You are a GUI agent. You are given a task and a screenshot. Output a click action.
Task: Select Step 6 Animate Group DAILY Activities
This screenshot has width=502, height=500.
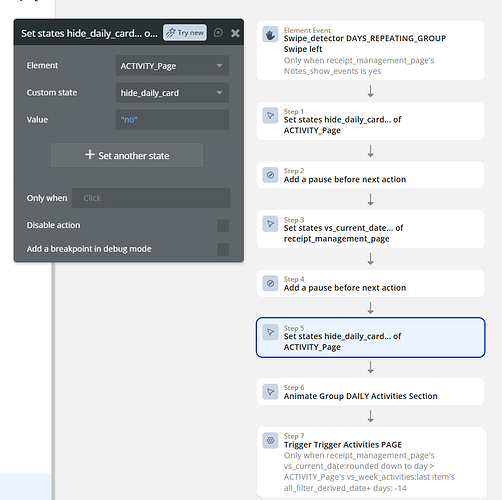pos(370,392)
